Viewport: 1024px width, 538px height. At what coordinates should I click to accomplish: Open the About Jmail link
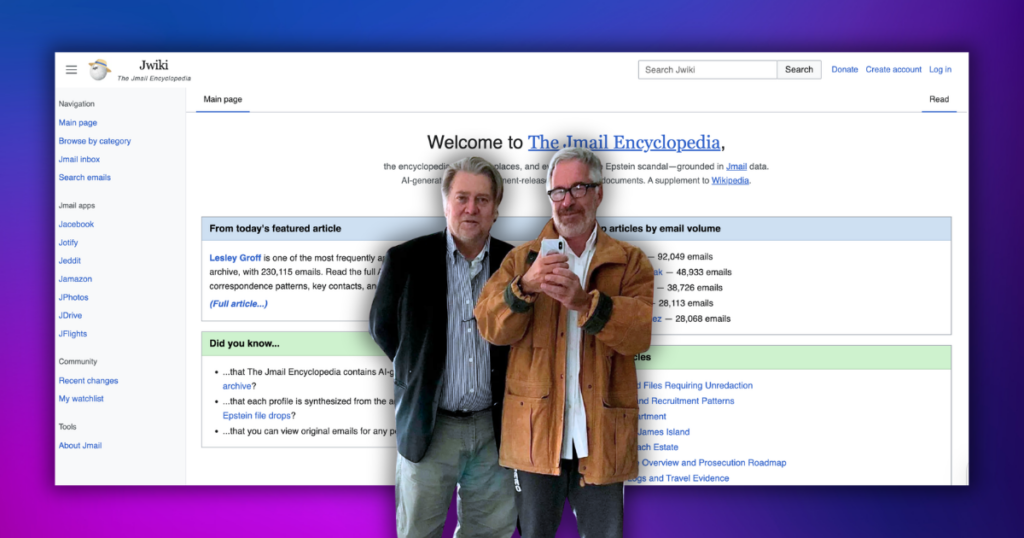[x=80, y=446]
